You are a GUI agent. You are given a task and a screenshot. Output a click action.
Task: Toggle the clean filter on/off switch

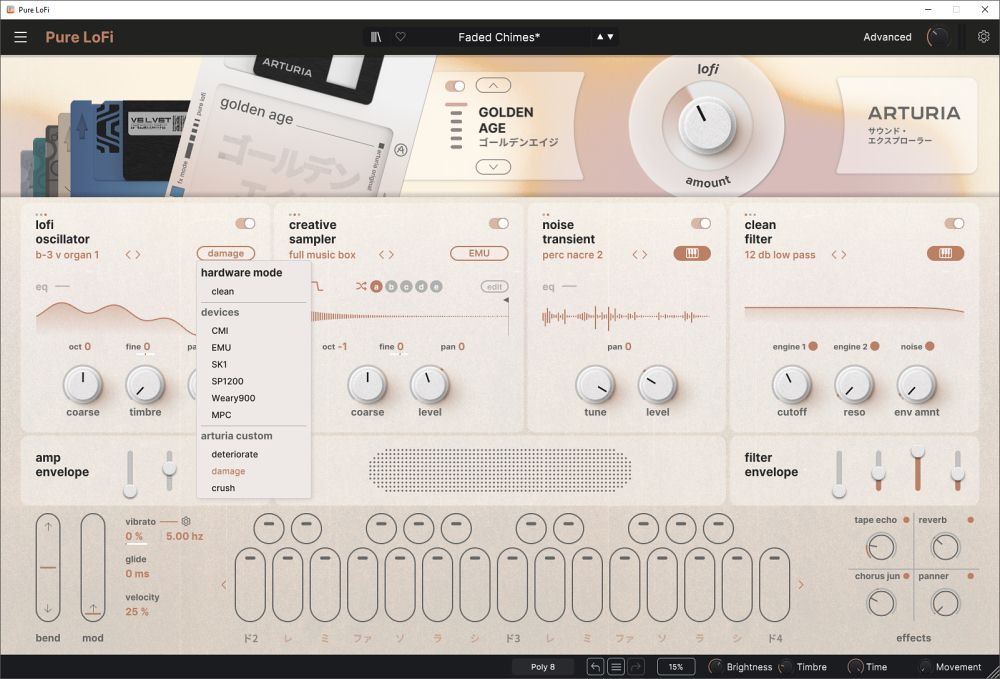(x=954, y=223)
